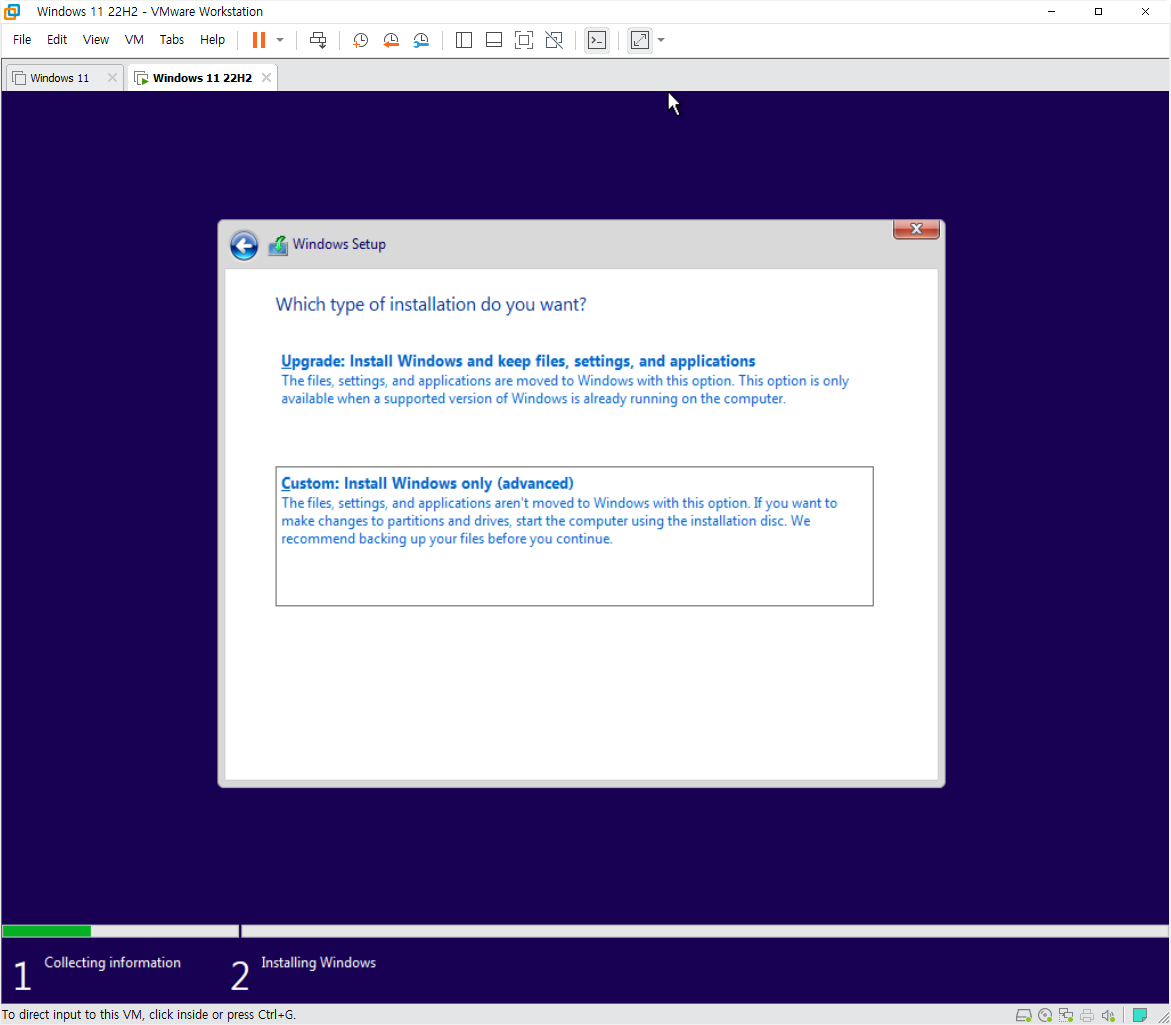Open the power options dropdown arrow
Screen dimensions: 1171x1025
[x=280, y=40]
